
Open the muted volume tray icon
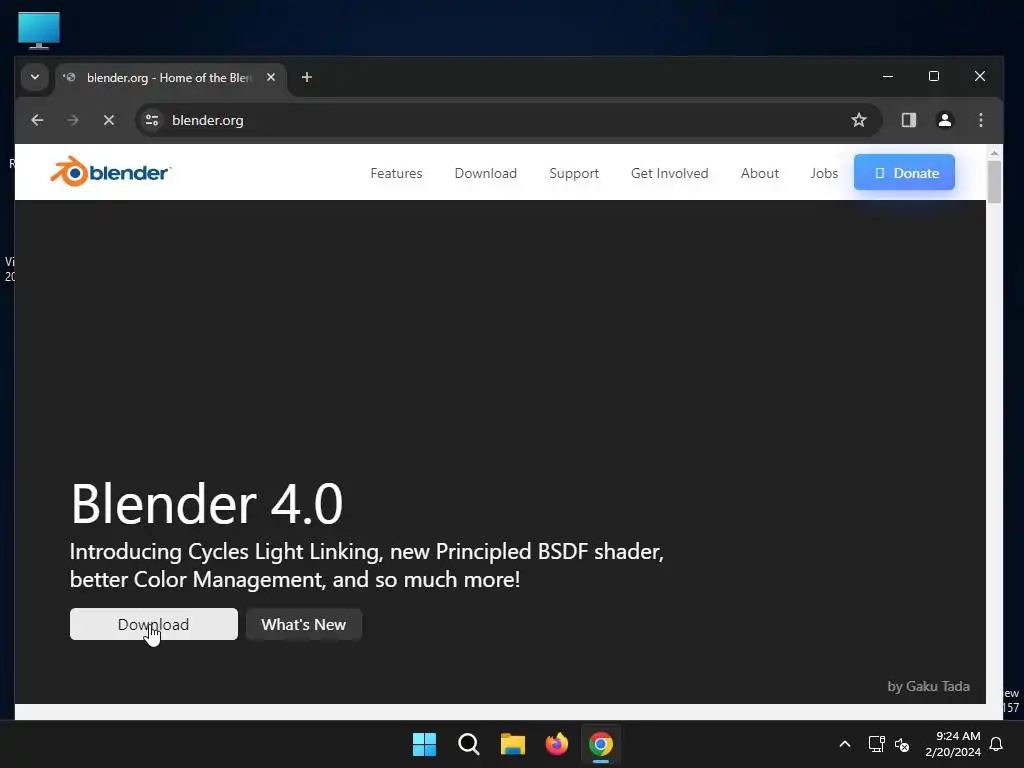pos(902,744)
